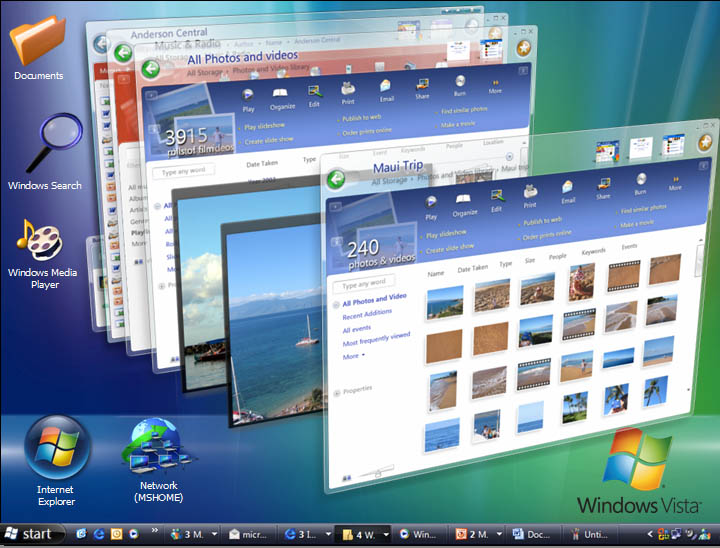The width and height of the screenshot is (720, 548).
Task: Sort by the Events column in Maui Trip
Action: coord(629,246)
